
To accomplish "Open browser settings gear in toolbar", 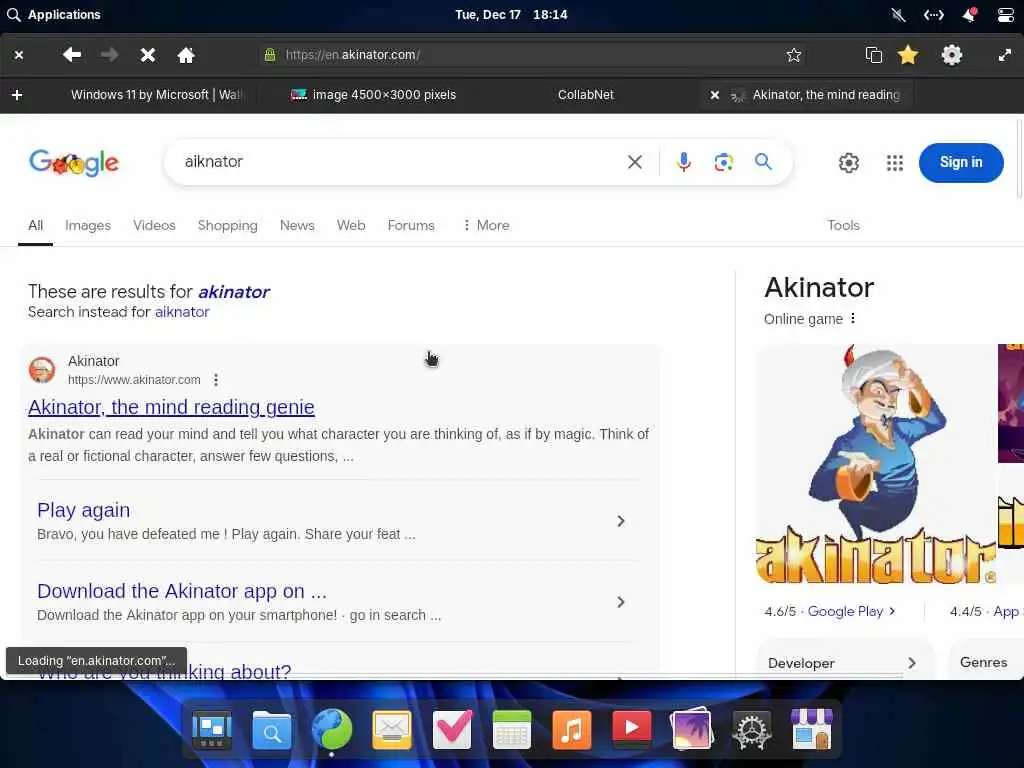I will click(x=952, y=55).
